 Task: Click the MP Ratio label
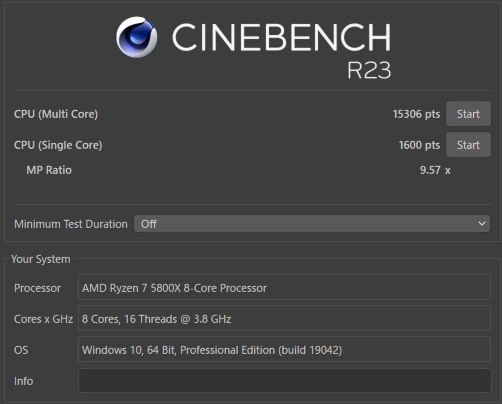(x=49, y=170)
